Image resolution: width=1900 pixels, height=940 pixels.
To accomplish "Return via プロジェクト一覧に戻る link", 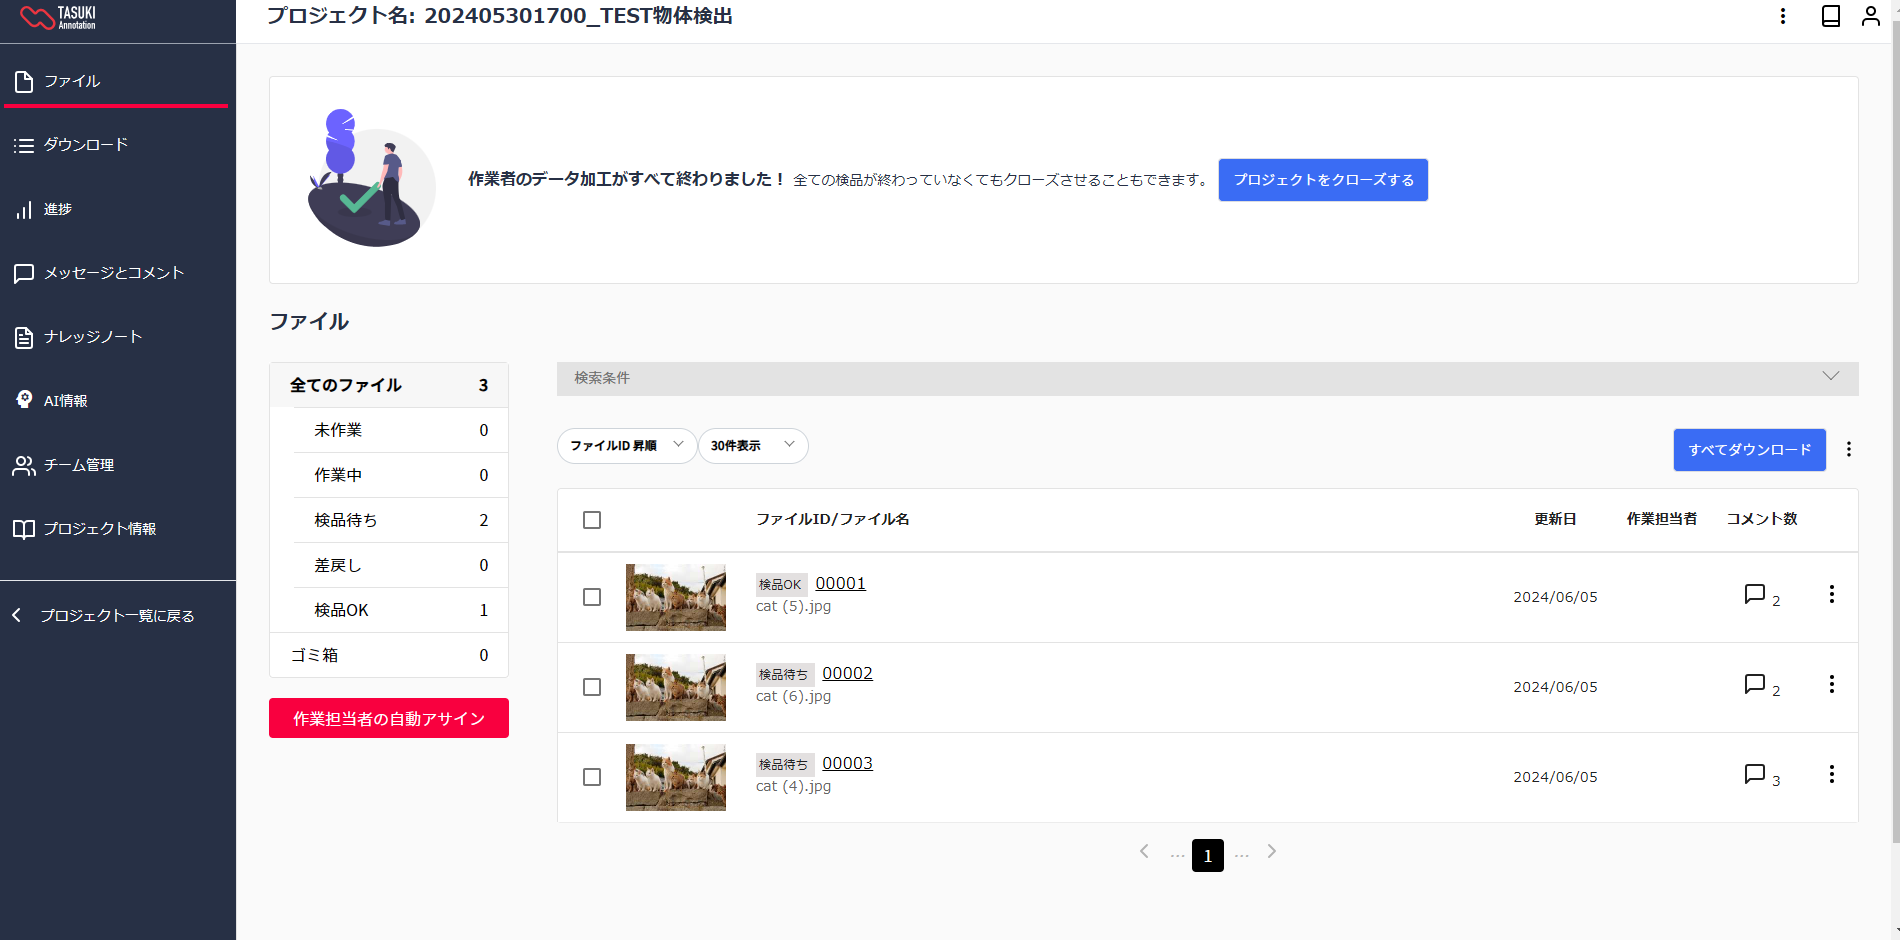I will (117, 616).
